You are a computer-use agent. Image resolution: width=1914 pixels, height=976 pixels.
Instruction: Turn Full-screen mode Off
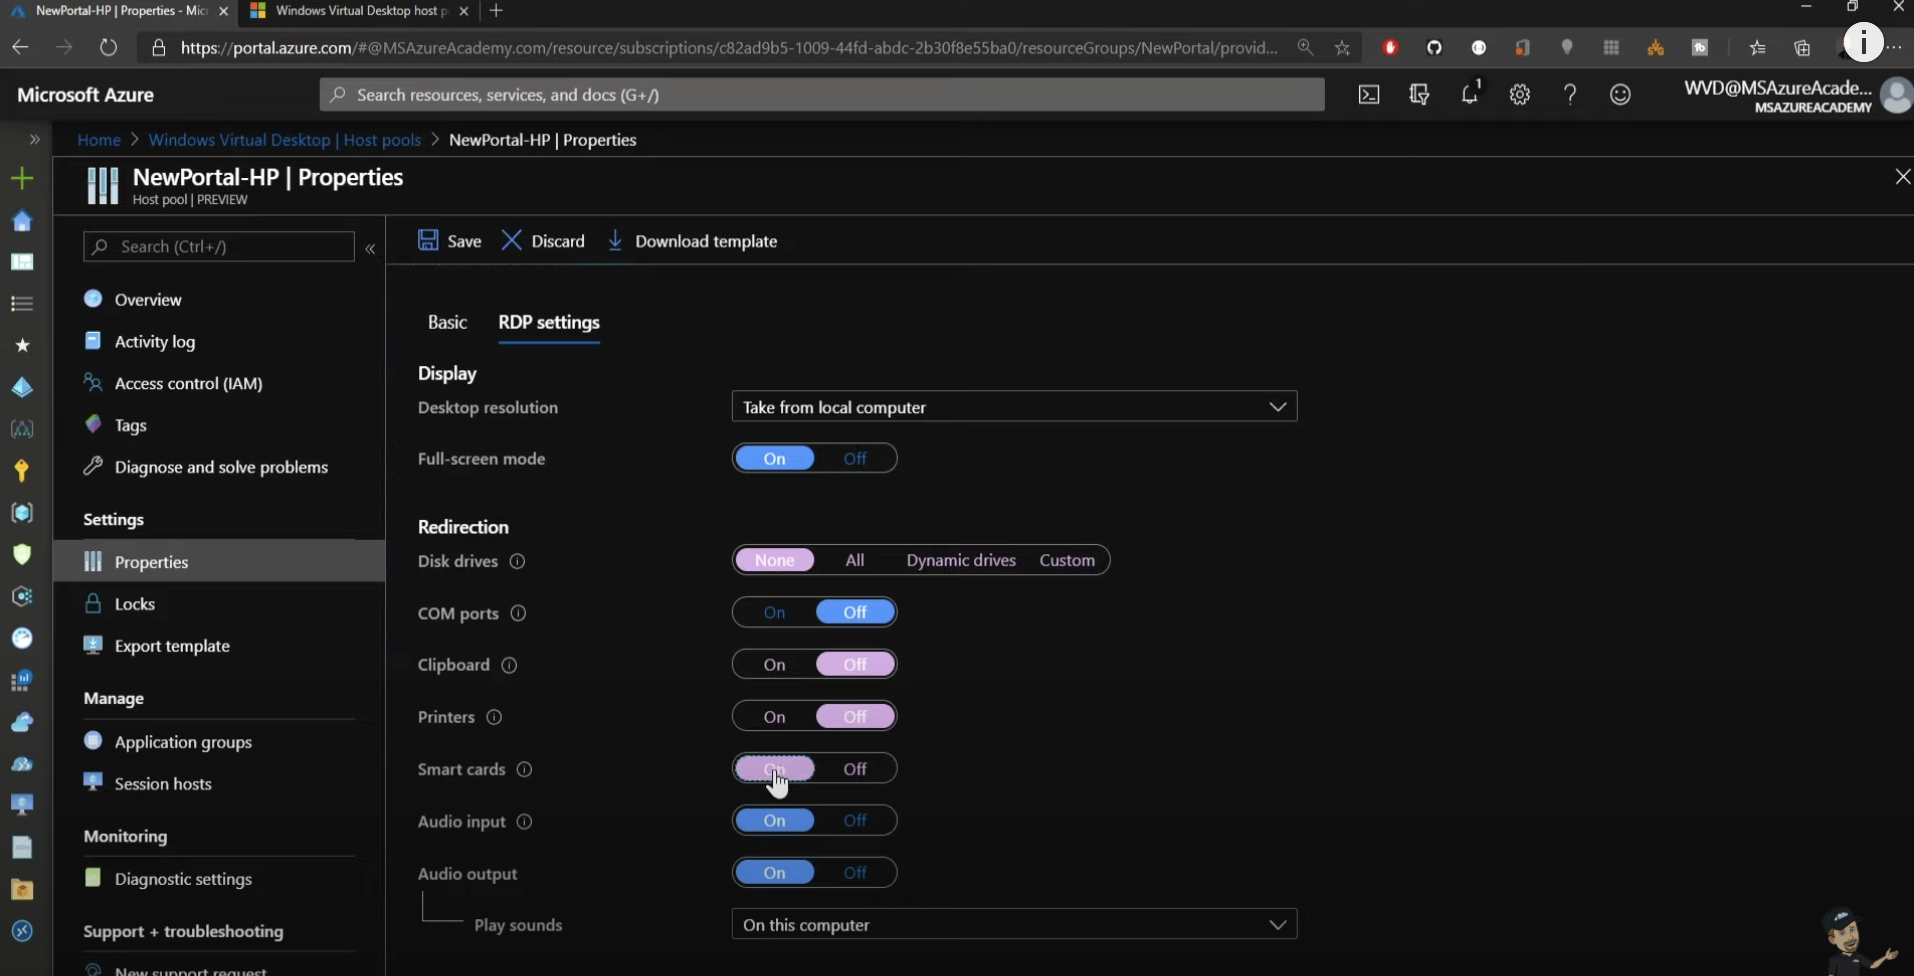[854, 459]
